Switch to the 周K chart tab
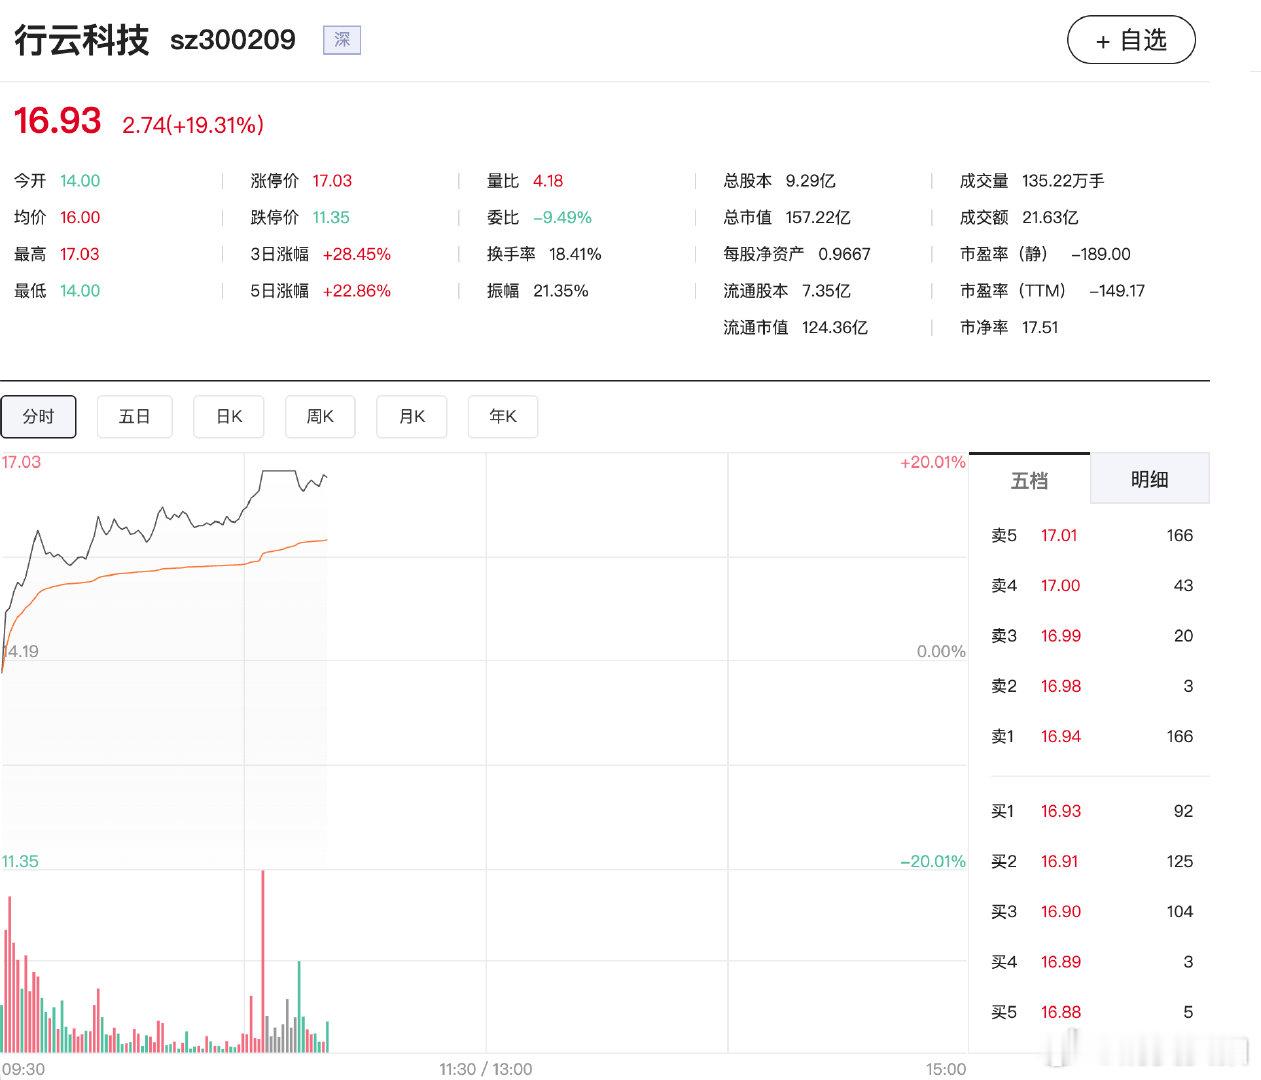Image resolution: width=1261 pixels, height=1080 pixels. 320,416
